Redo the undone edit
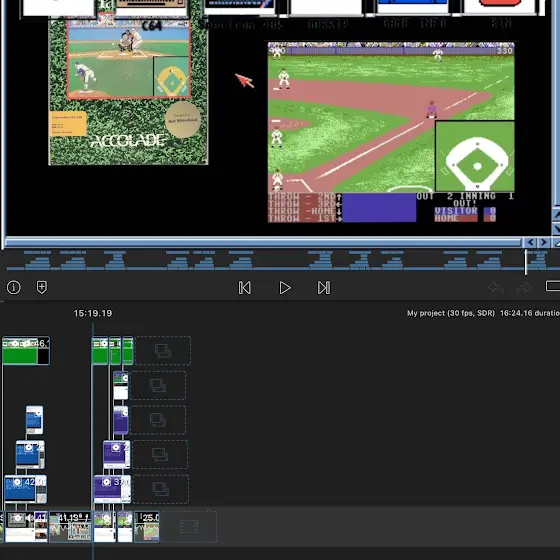This screenshot has width=560, height=560. pos(524,287)
